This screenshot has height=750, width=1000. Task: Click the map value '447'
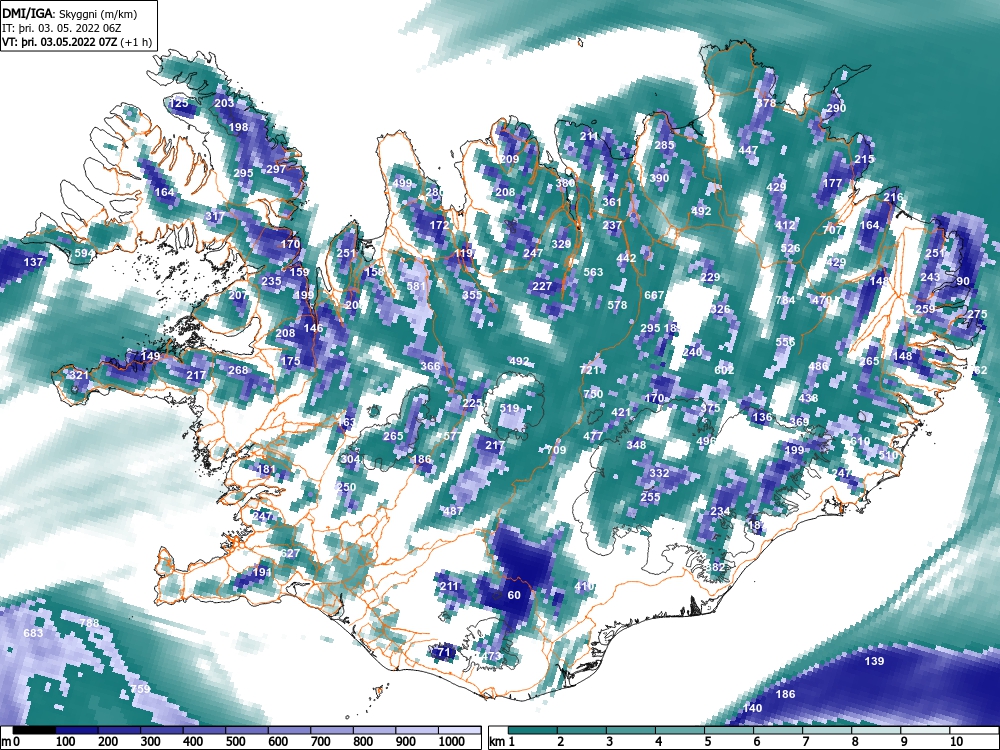[749, 150]
